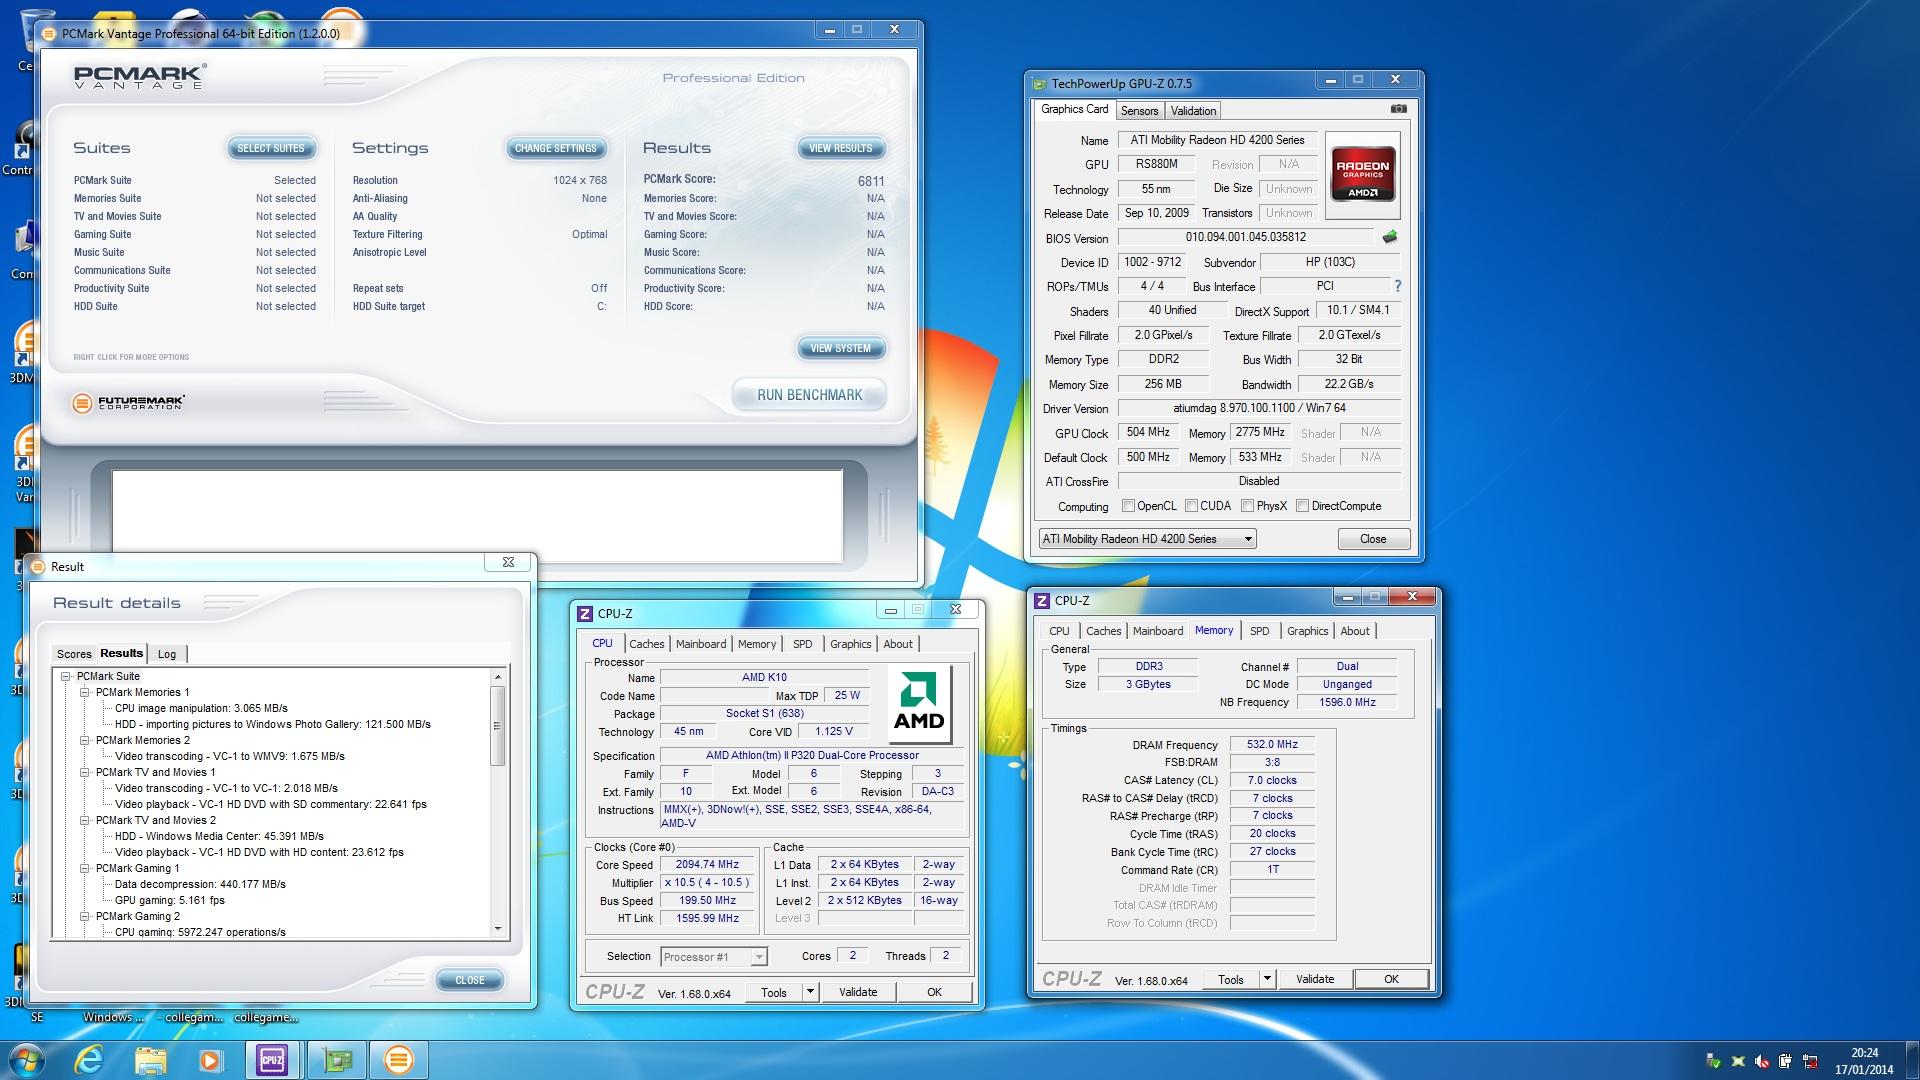
Task: Launch Internet Explorer from the taskbar
Action: point(90,1060)
